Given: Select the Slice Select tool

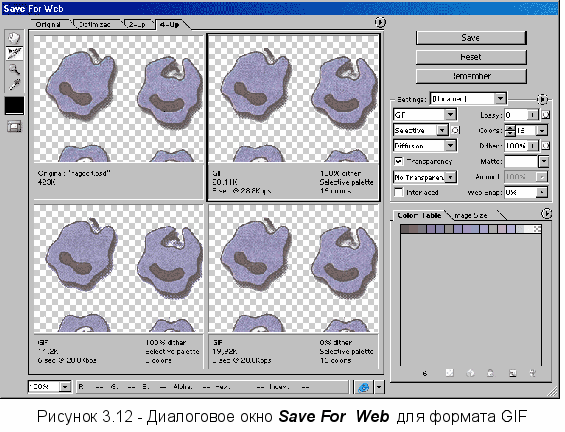Looking at the screenshot, I should pyautogui.click(x=14, y=53).
